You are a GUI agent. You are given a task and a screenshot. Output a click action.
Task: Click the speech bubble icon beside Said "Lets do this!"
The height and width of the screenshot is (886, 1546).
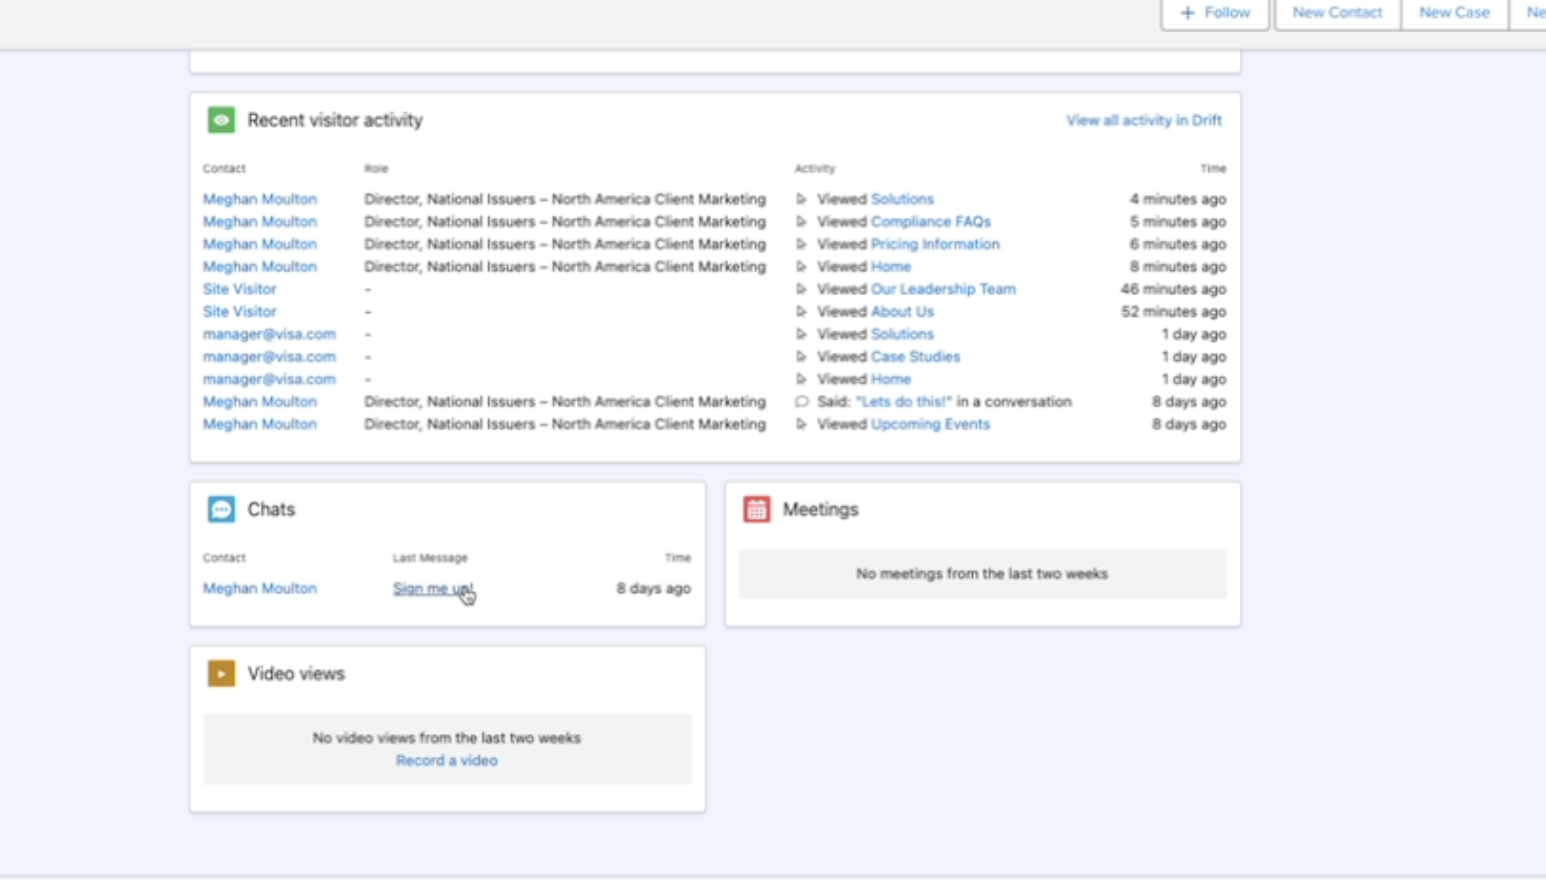801,401
